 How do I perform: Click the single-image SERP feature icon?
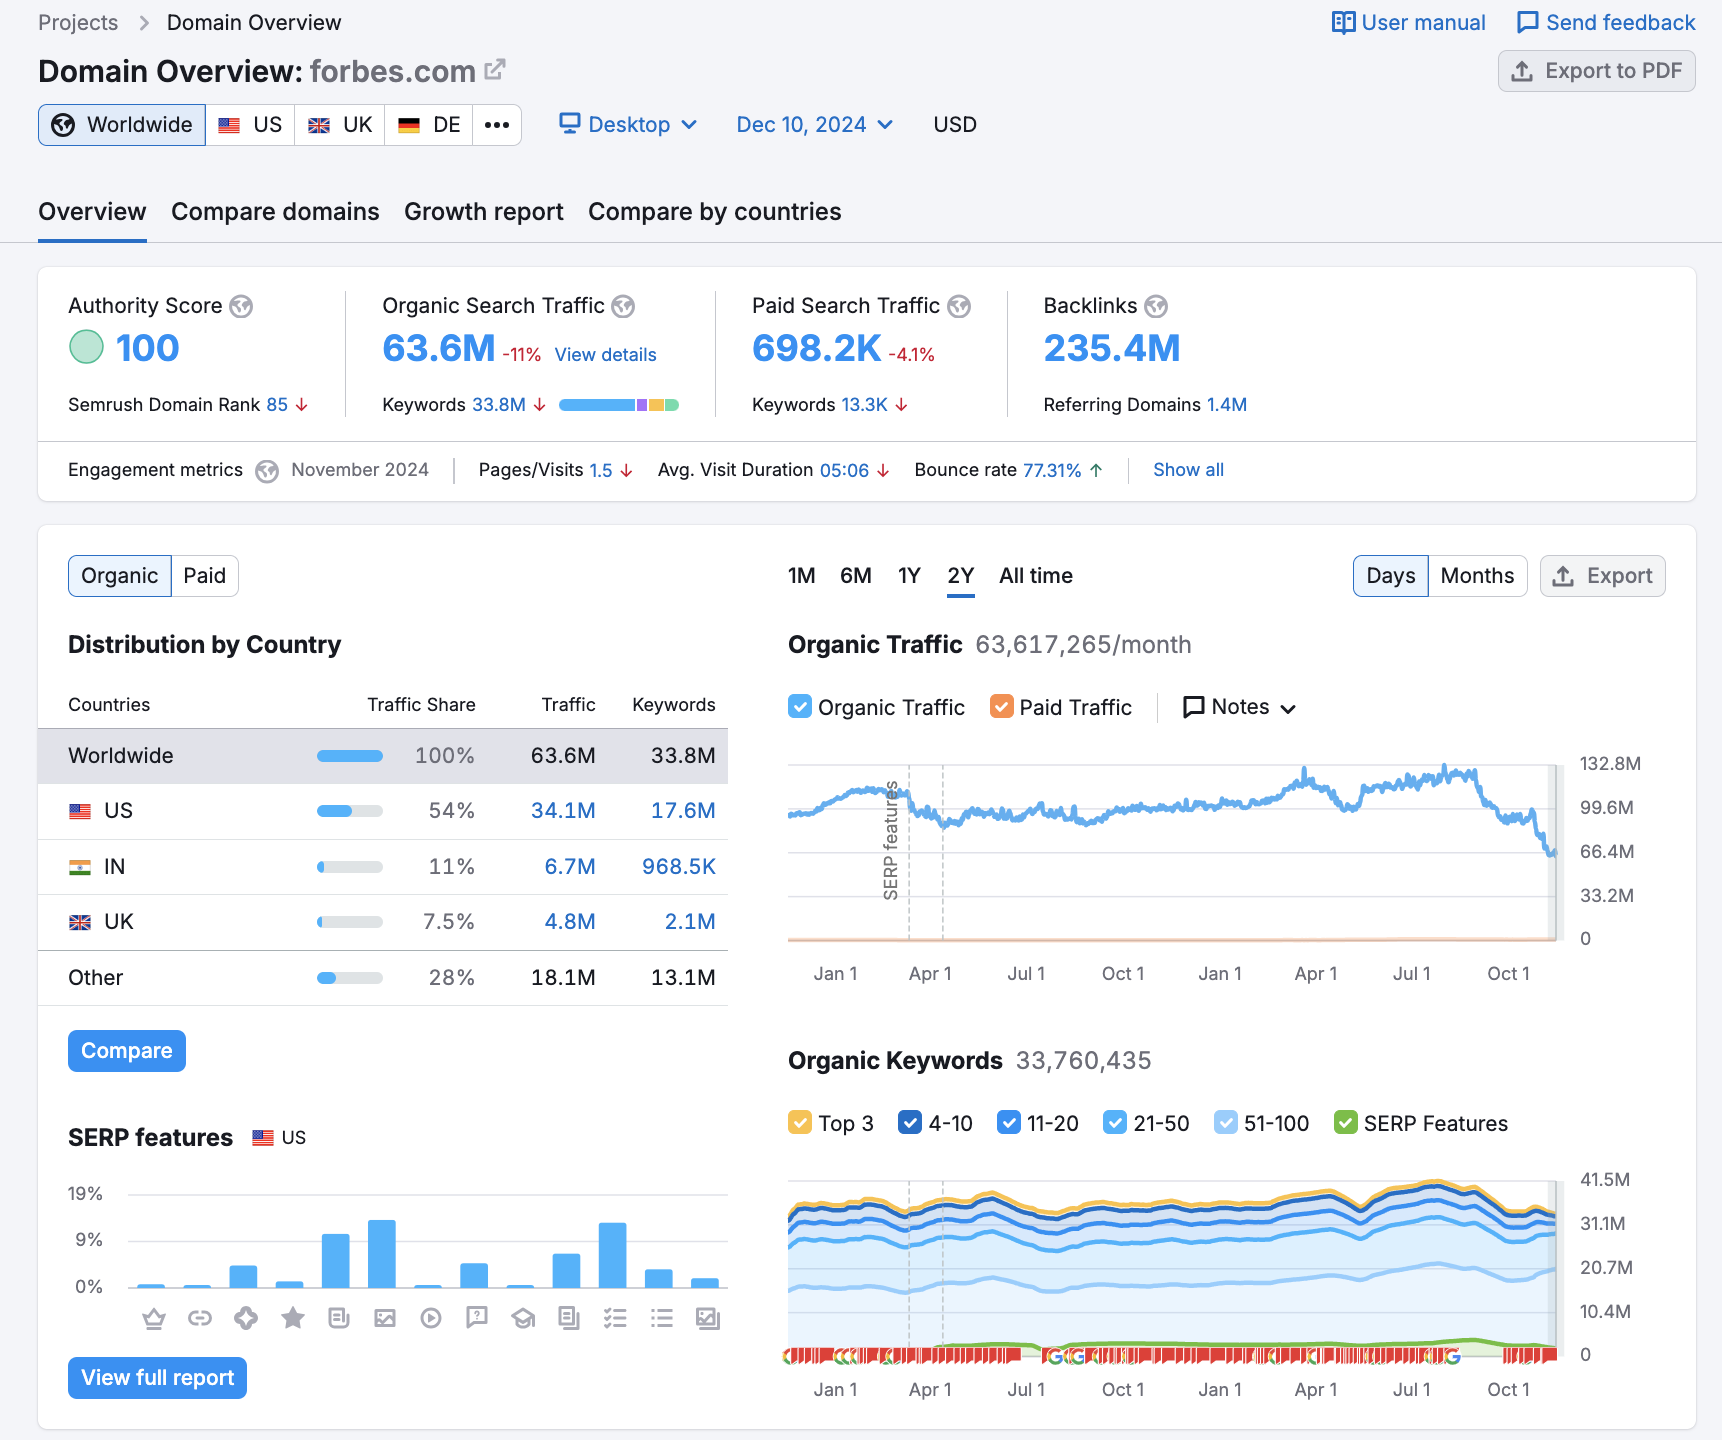tap(385, 1319)
